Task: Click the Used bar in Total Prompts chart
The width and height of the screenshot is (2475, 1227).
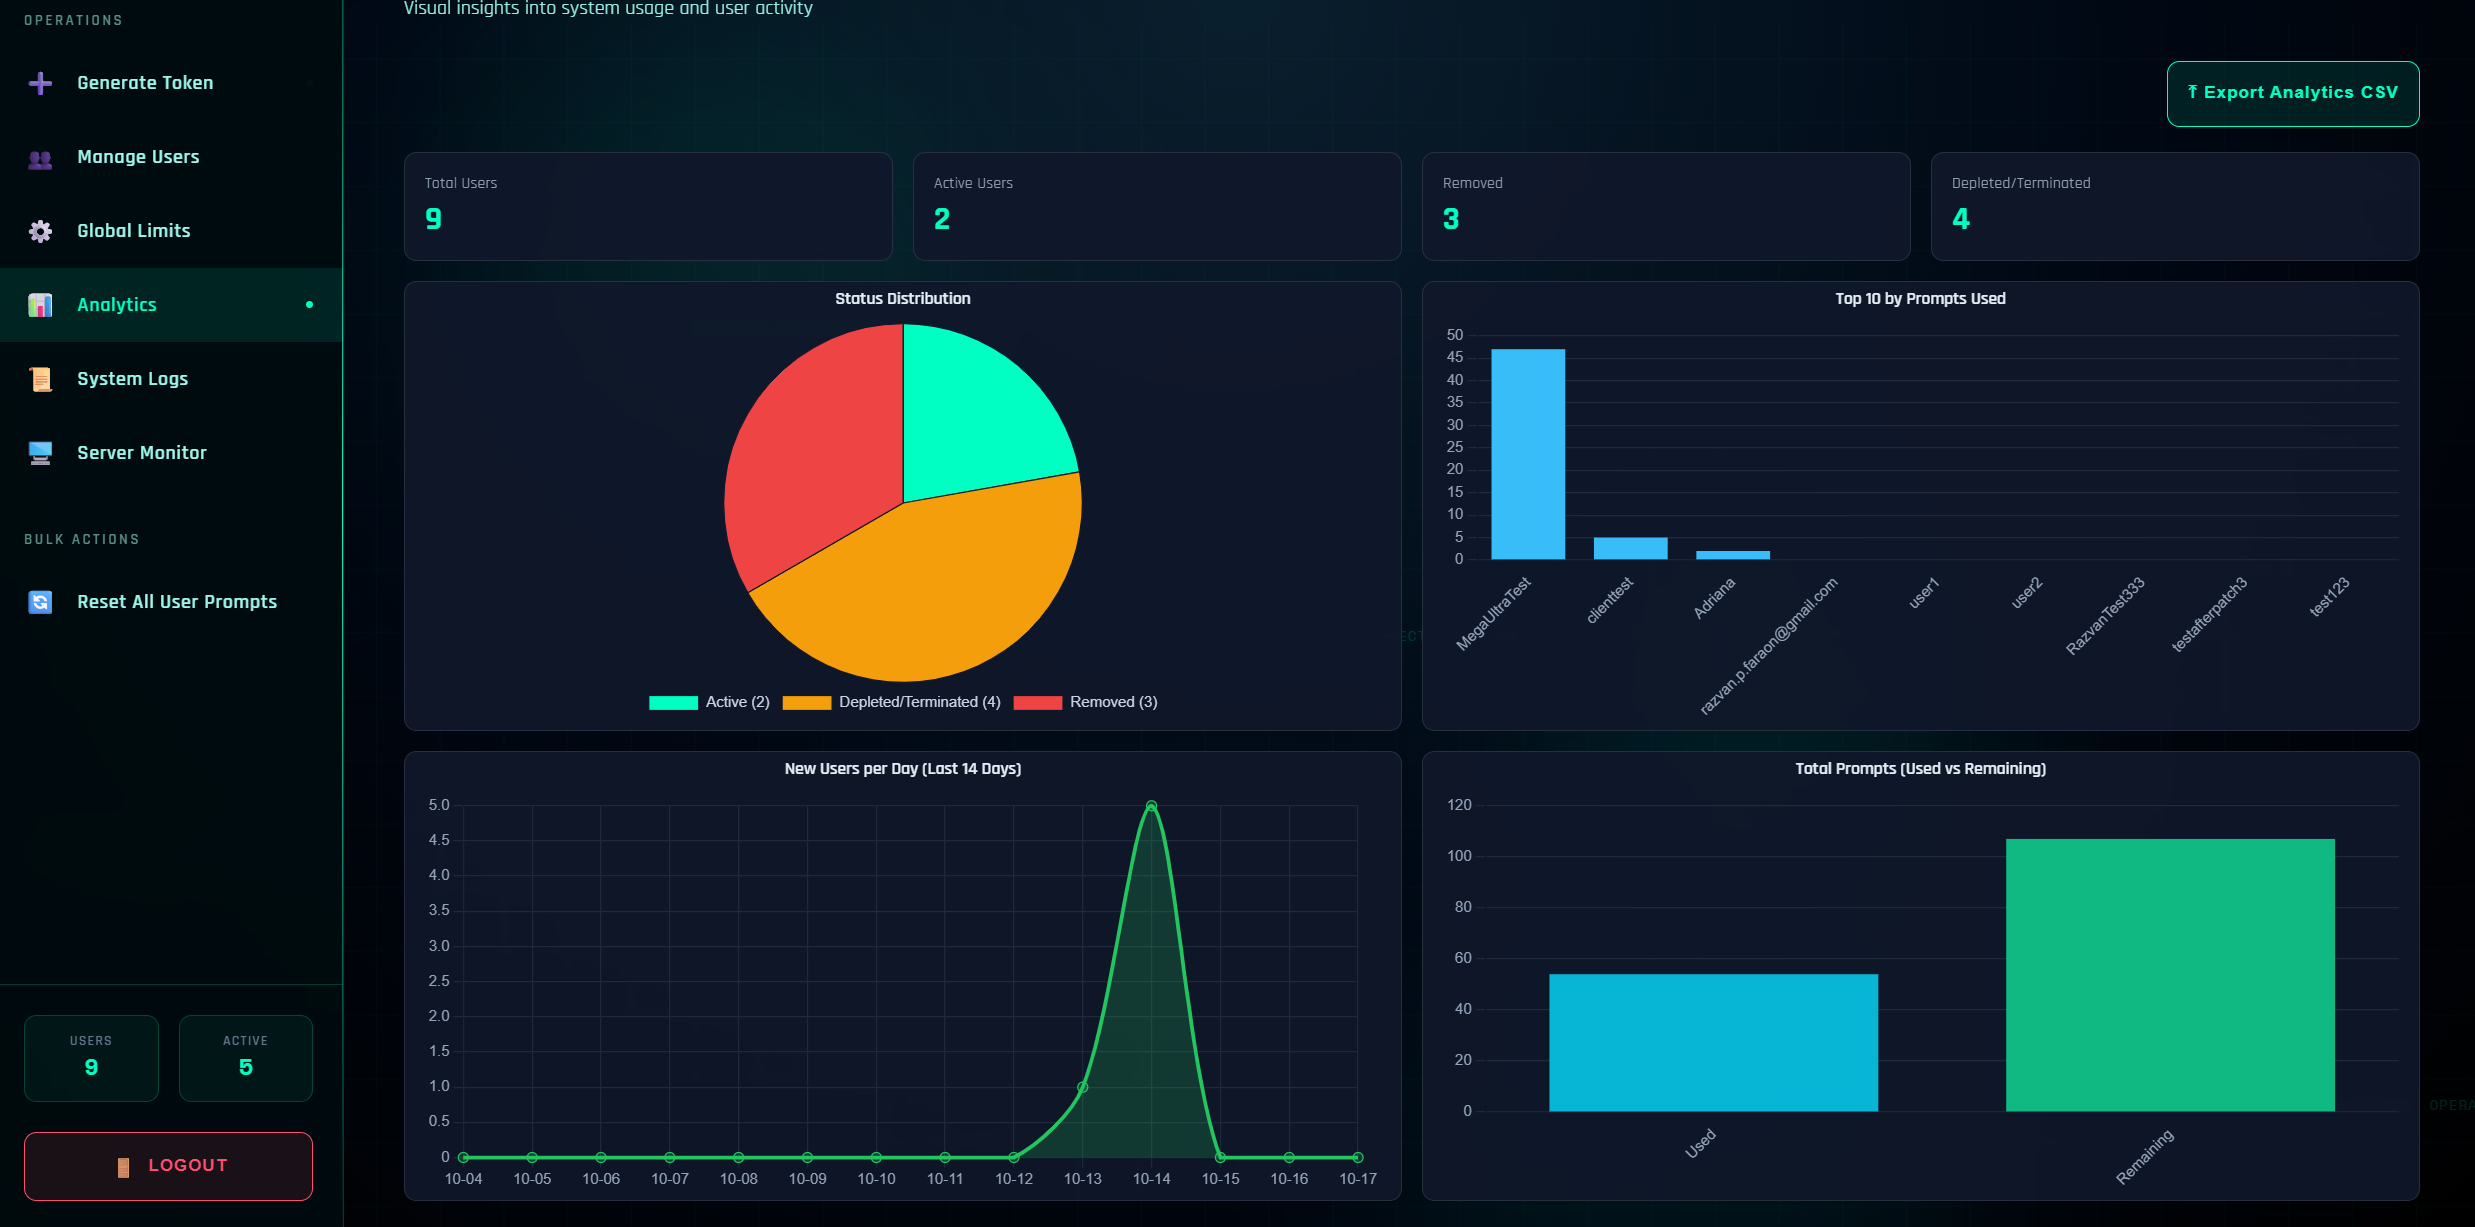Action: pyautogui.click(x=1712, y=1040)
